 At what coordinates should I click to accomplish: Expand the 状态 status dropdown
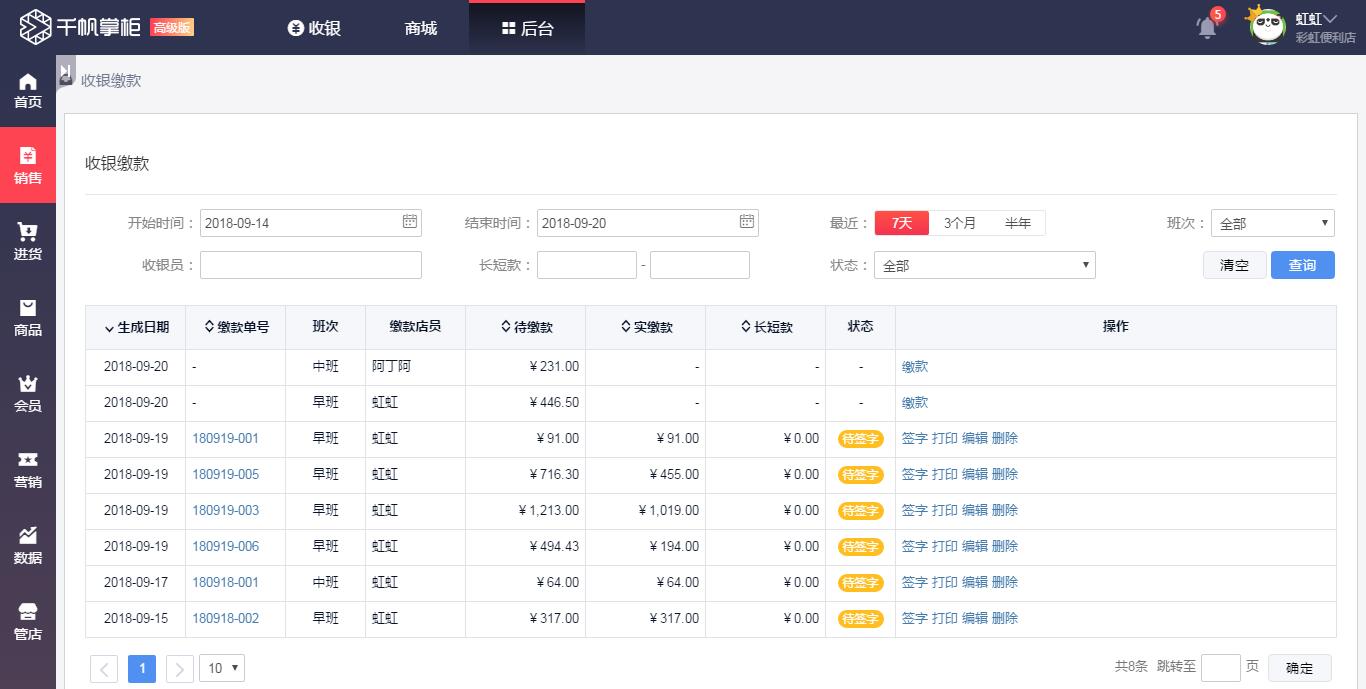coord(984,266)
